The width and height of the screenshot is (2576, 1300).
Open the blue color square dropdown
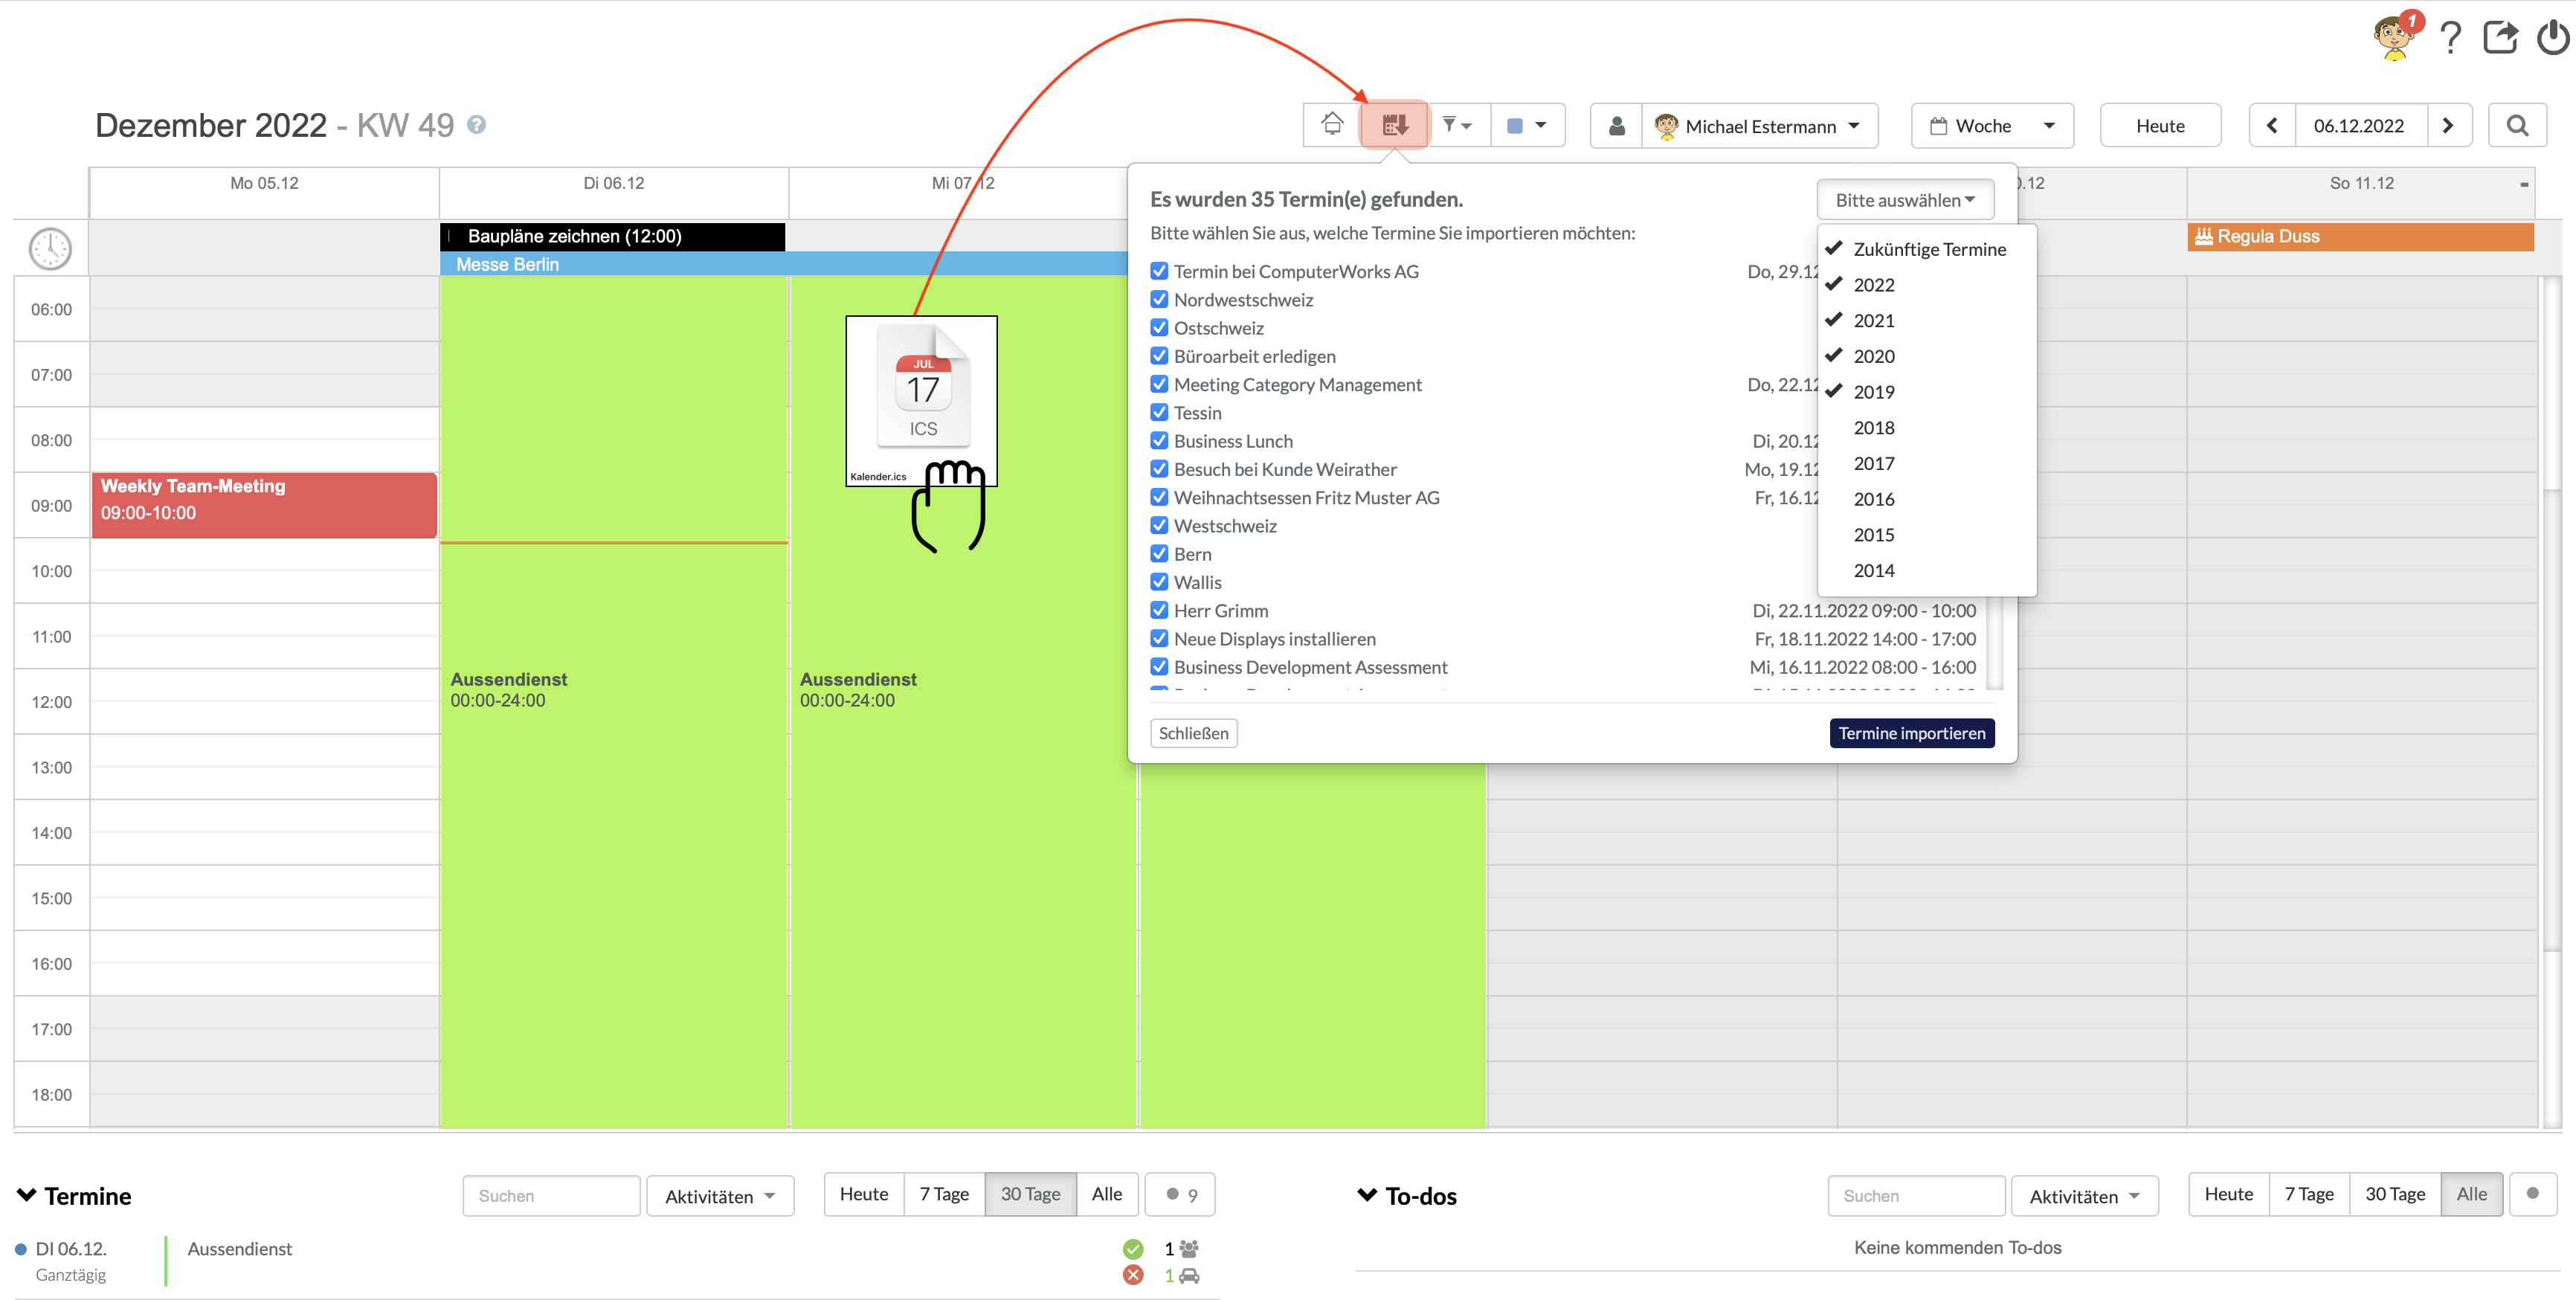(1527, 125)
